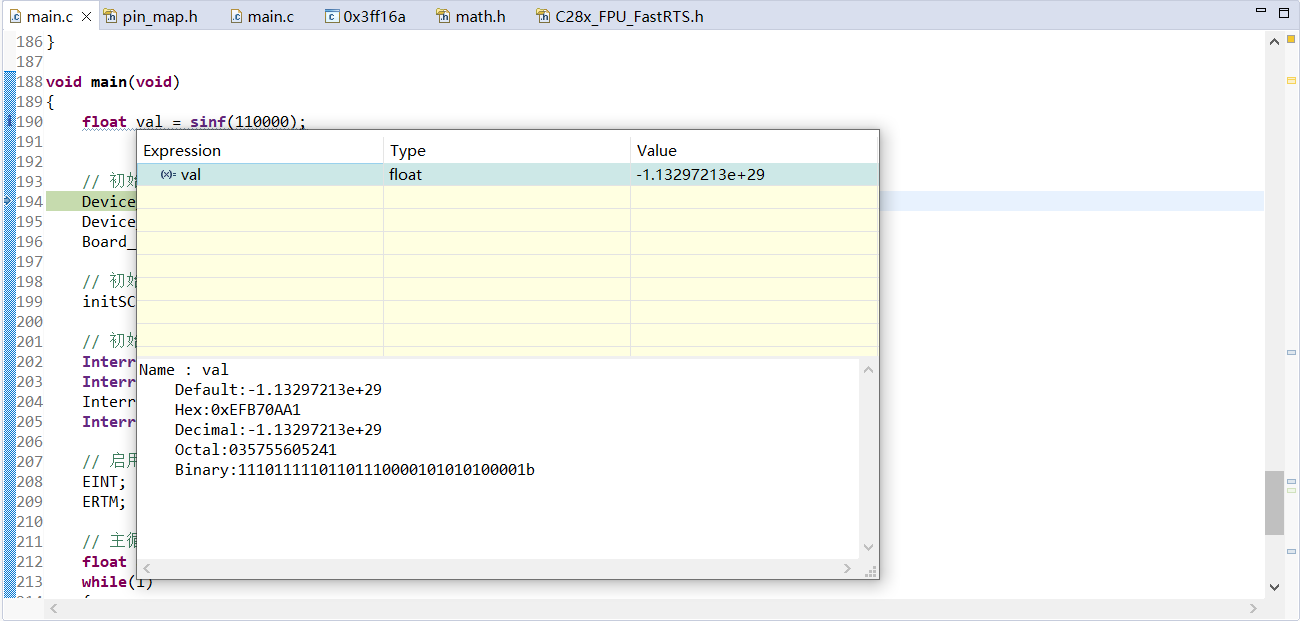Image resolution: width=1300 pixels, height=621 pixels.
Task: Click the Hex:0xEFB70AA1 line in details
Action: 237,410
